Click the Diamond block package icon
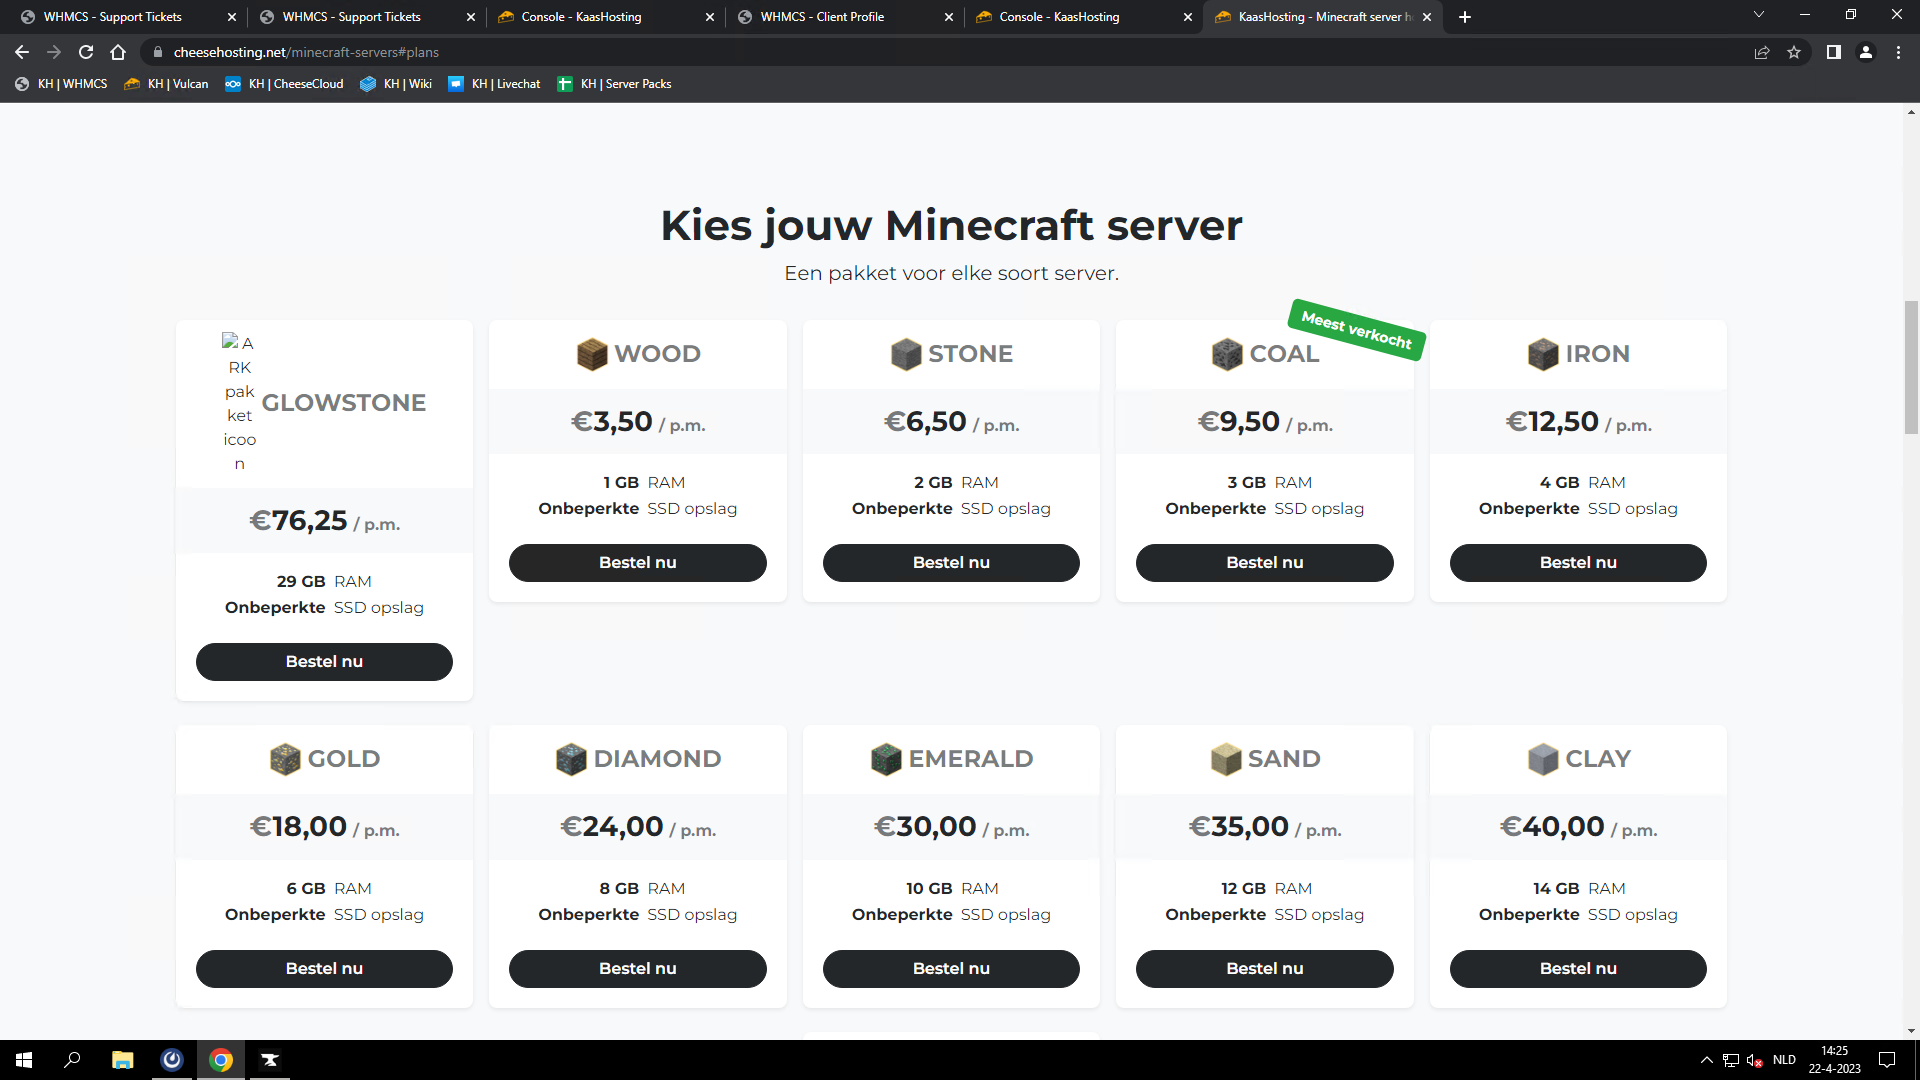The width and height of the screenshot is (1920, 1080). tap(571, 759)
